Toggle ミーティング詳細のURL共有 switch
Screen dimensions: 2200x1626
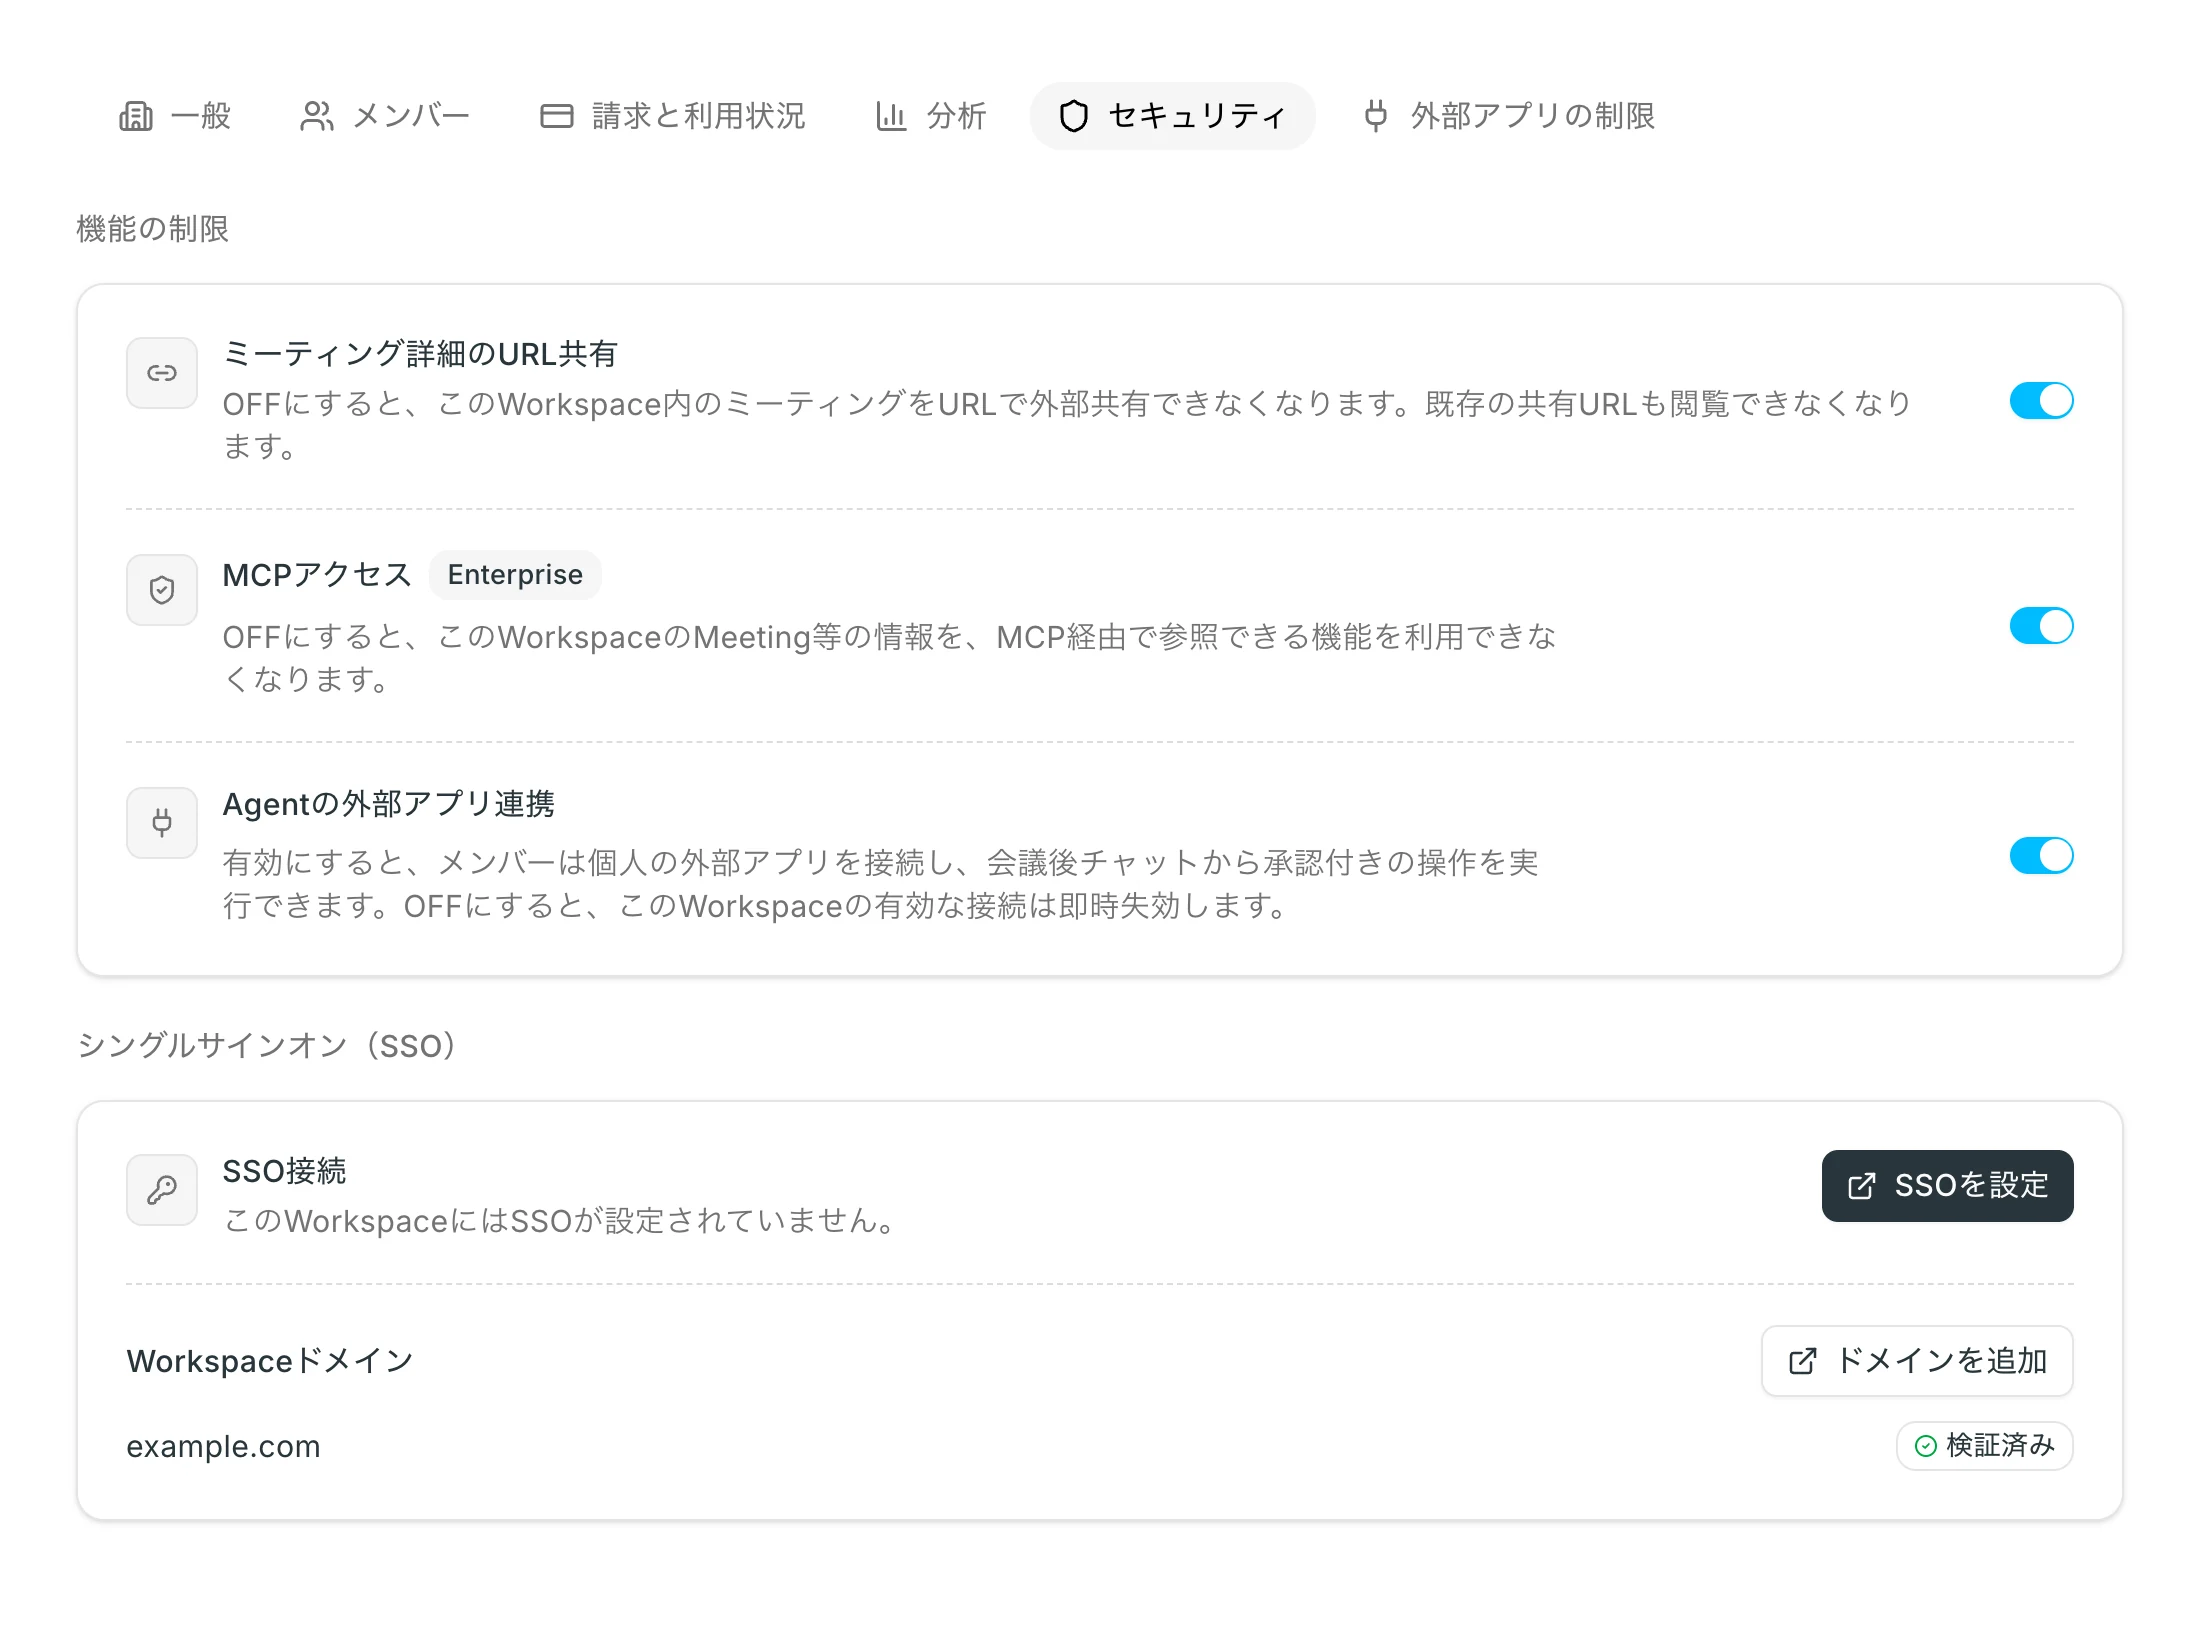click(2041, 401)
